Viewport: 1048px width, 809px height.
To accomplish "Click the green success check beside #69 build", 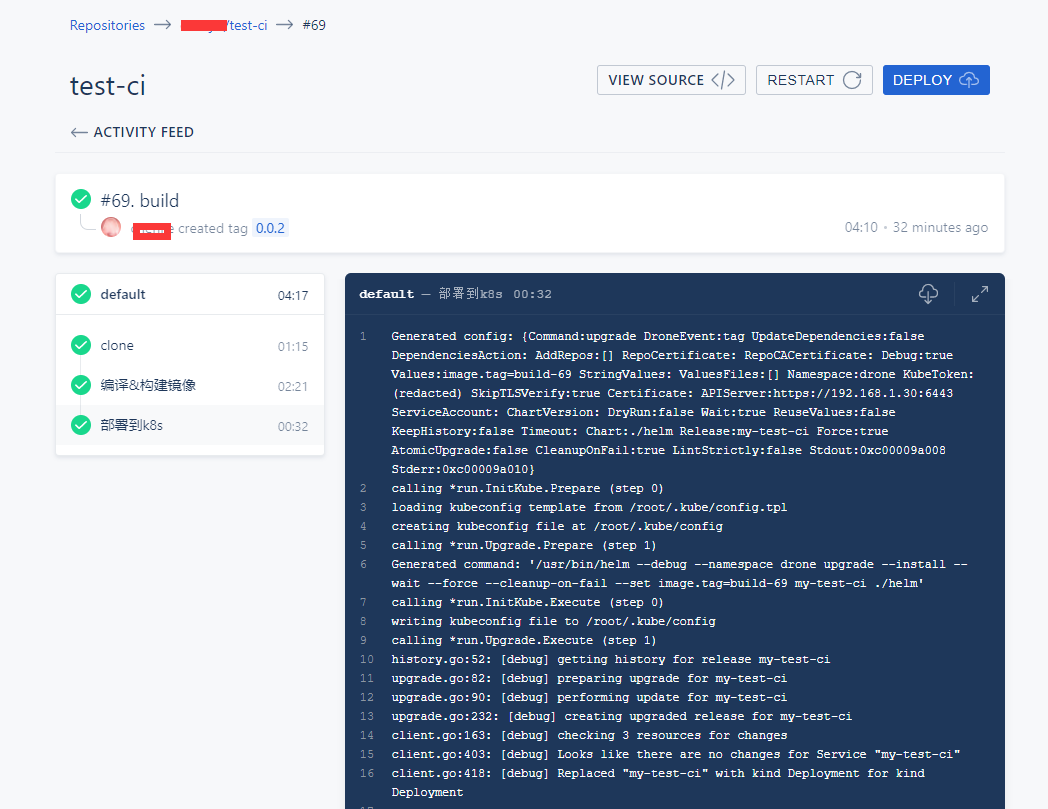I will [x=81, y=199].
